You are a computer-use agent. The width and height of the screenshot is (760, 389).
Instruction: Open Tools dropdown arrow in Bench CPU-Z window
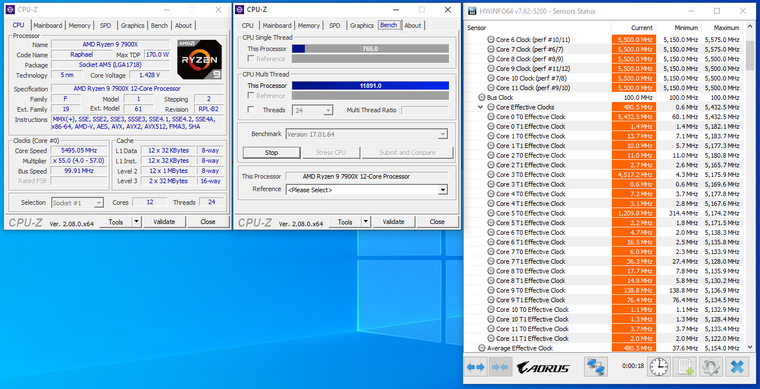tap(366, 222)
